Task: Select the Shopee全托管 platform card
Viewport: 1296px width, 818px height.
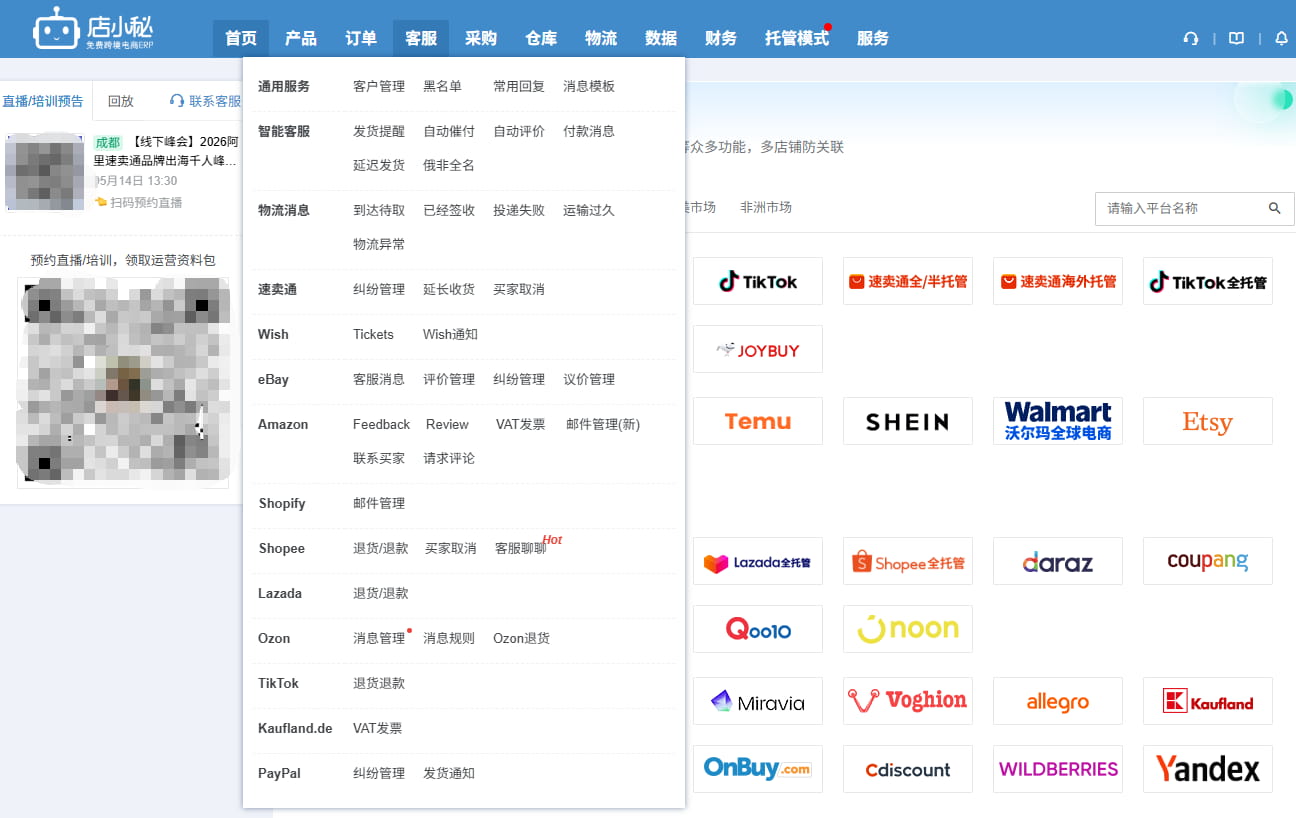Action: coord(908,561)
